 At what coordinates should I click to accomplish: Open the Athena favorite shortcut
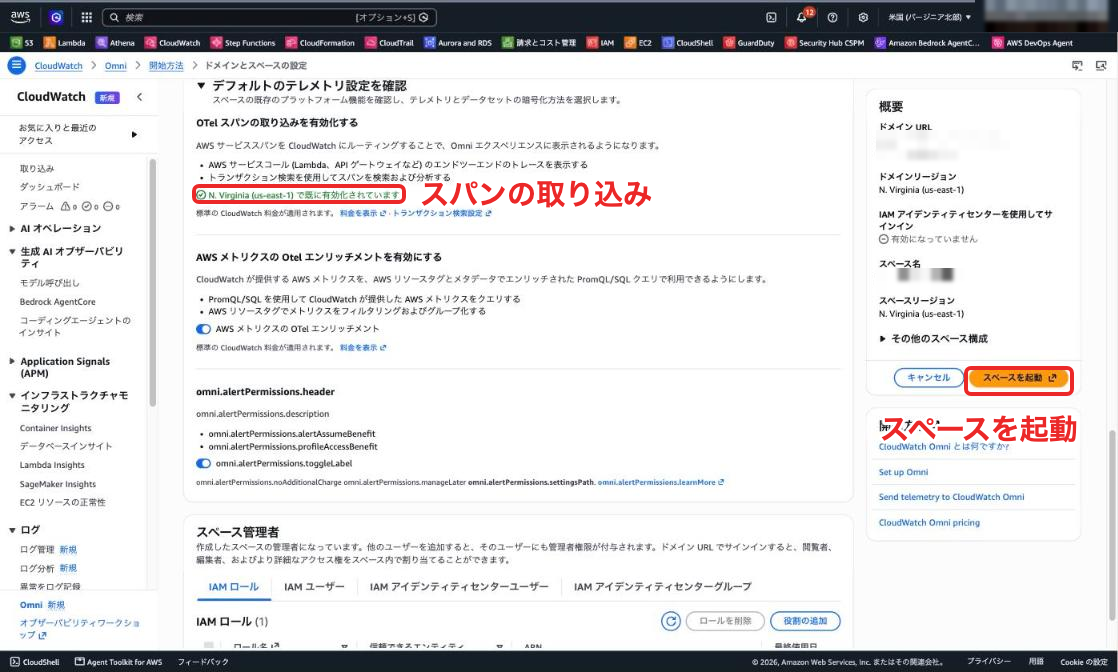pyautogui.click(x=115, y=43)
